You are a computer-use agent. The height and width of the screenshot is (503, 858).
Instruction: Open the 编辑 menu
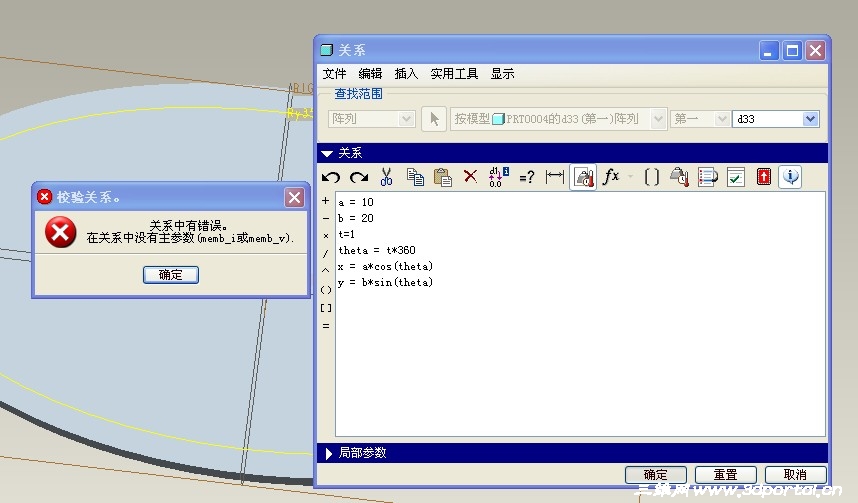[370, 74]
